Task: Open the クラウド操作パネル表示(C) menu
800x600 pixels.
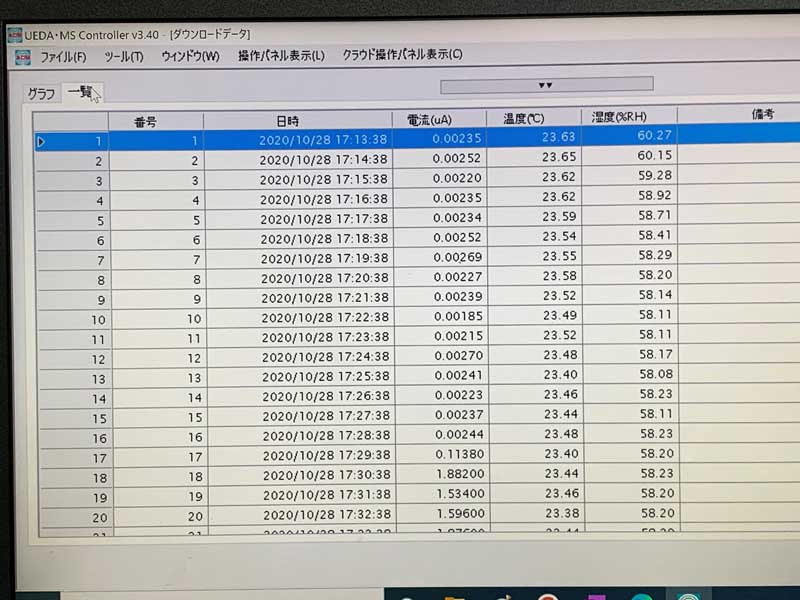Action: [402, 56]
